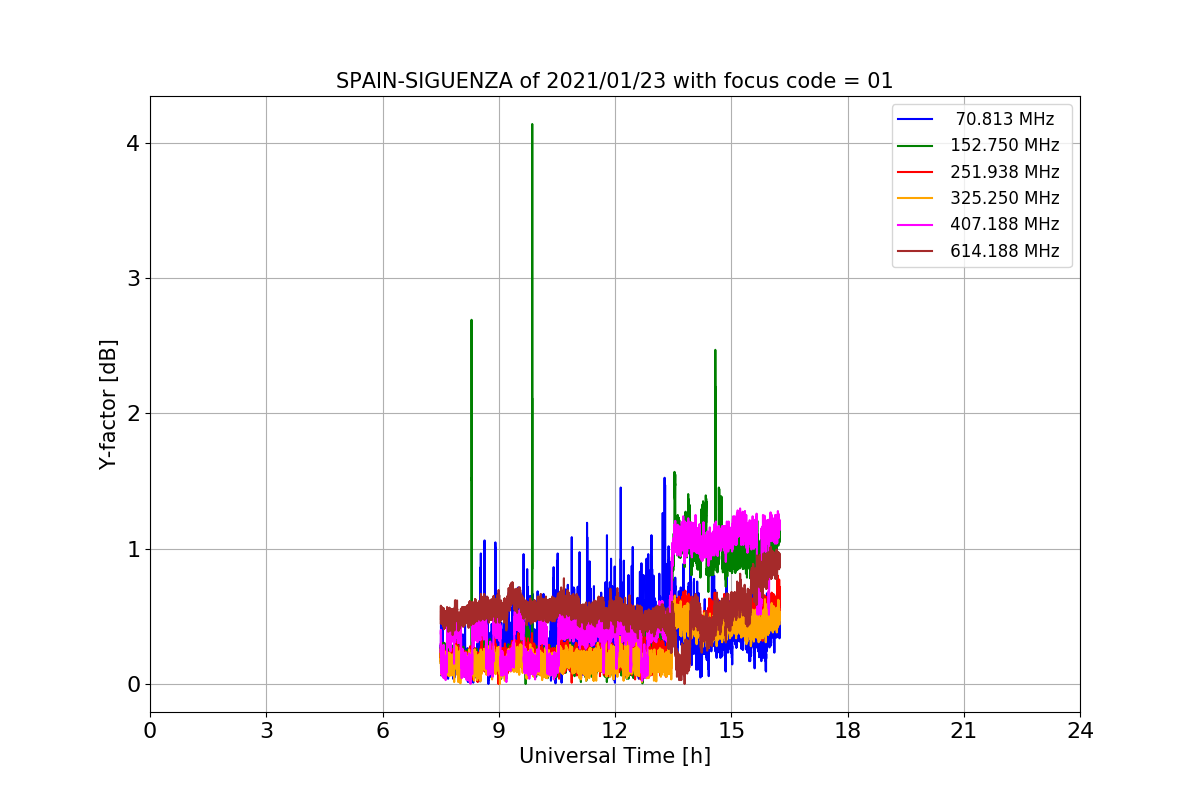Click the Y-factor [dB] axis label
This screenshot has height=800, width=1200.
108,404
